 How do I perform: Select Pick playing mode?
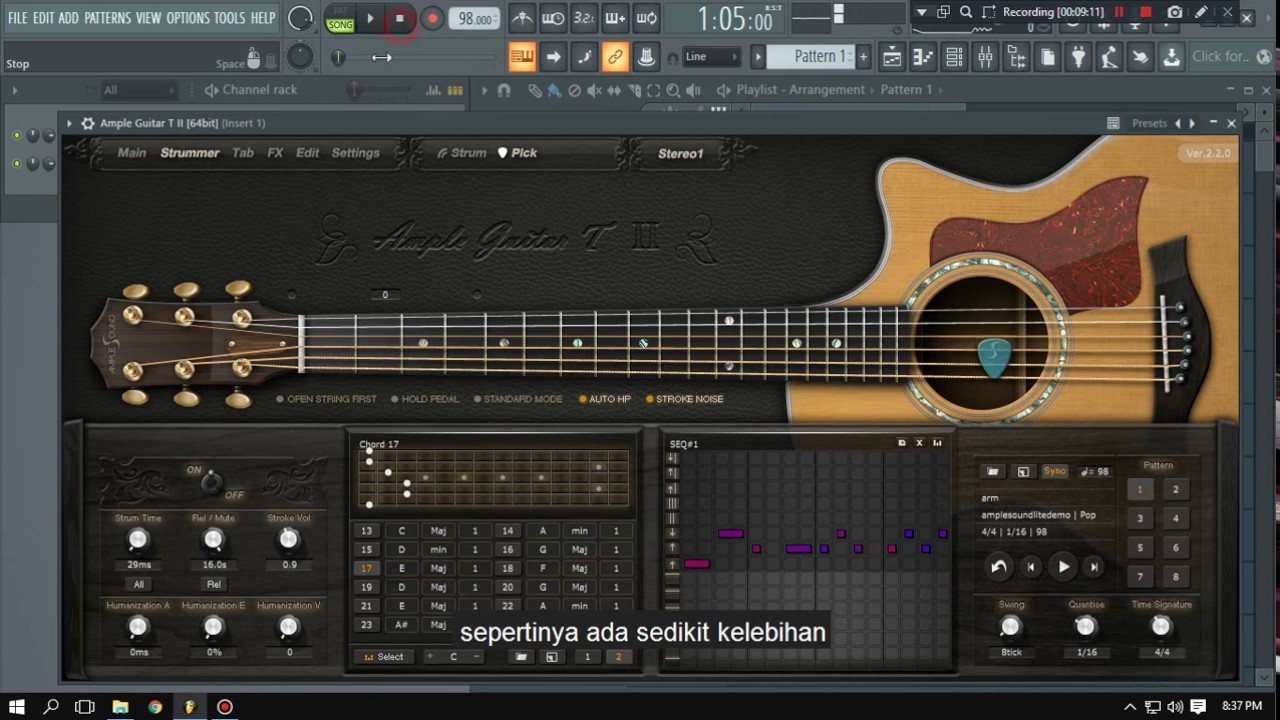(x=518, y=153)
